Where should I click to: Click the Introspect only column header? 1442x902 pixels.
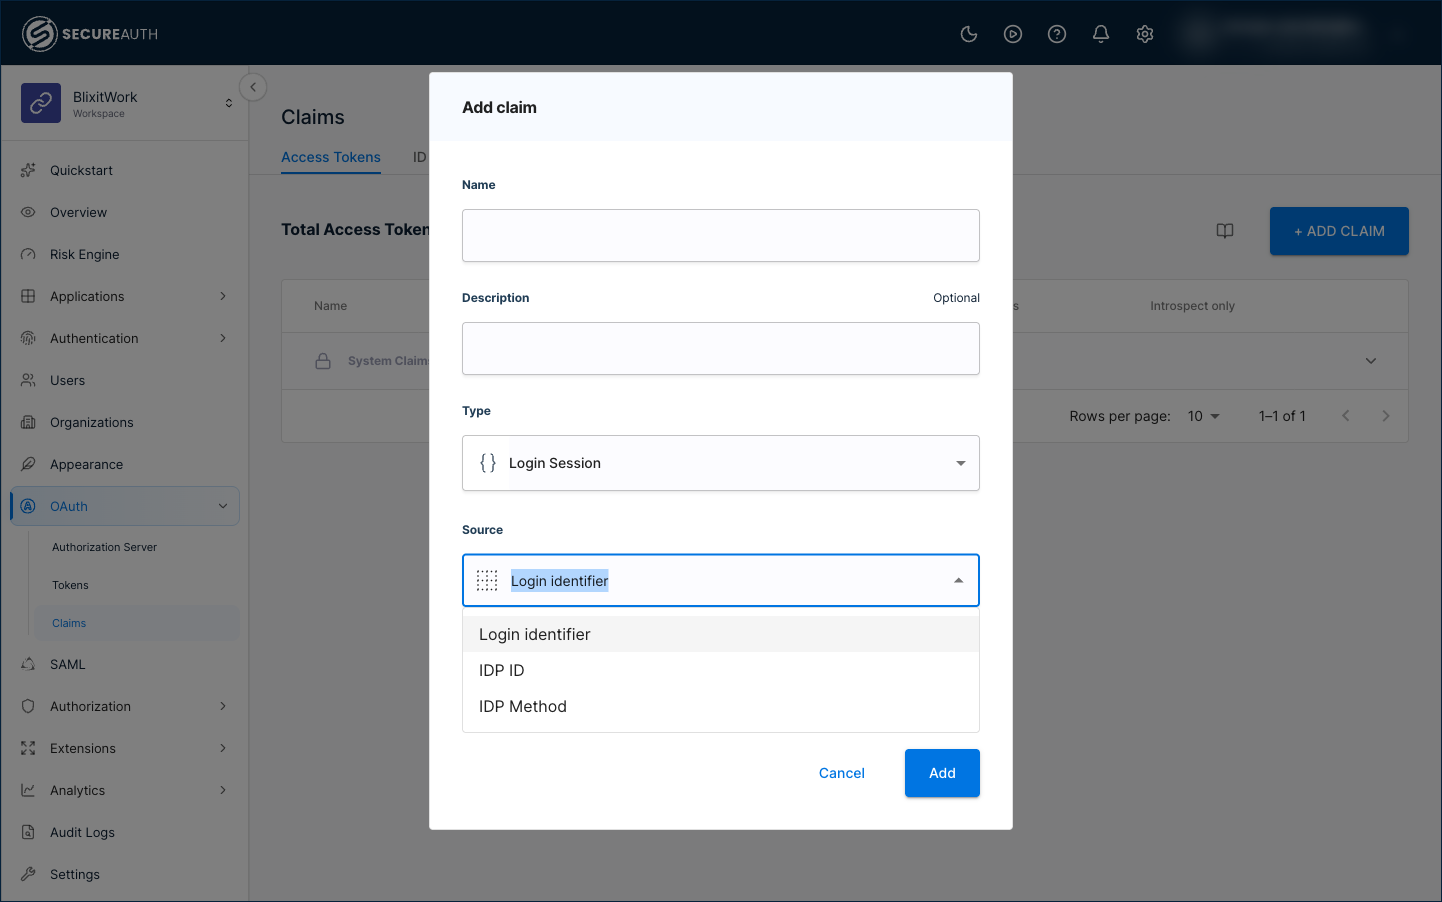click(1192, 306)
